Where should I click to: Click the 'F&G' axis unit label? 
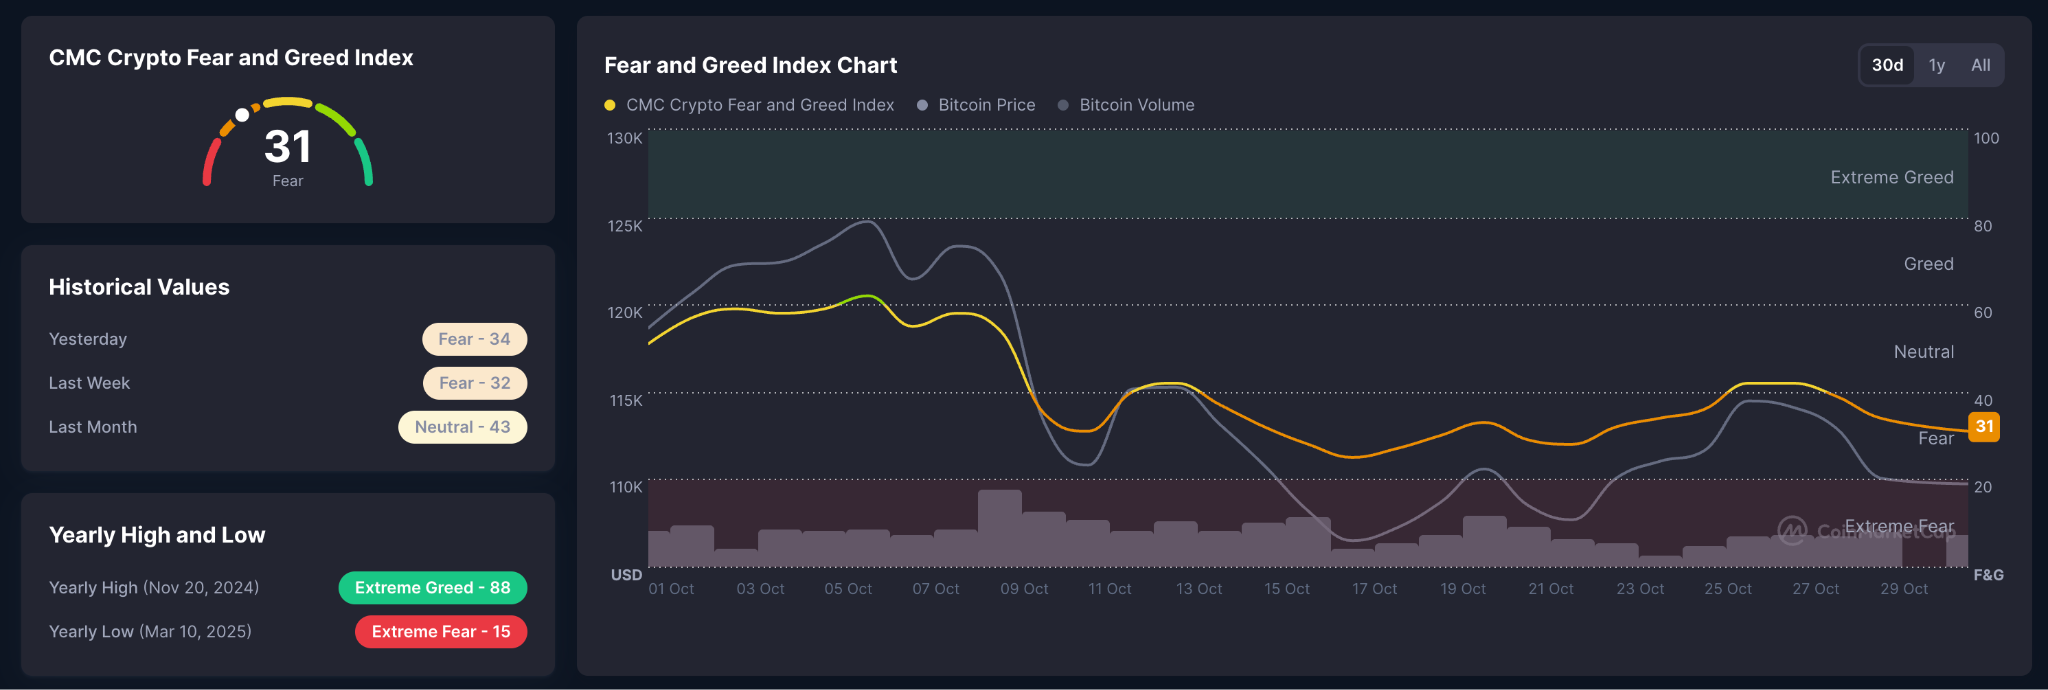[x=1988, y=575]
